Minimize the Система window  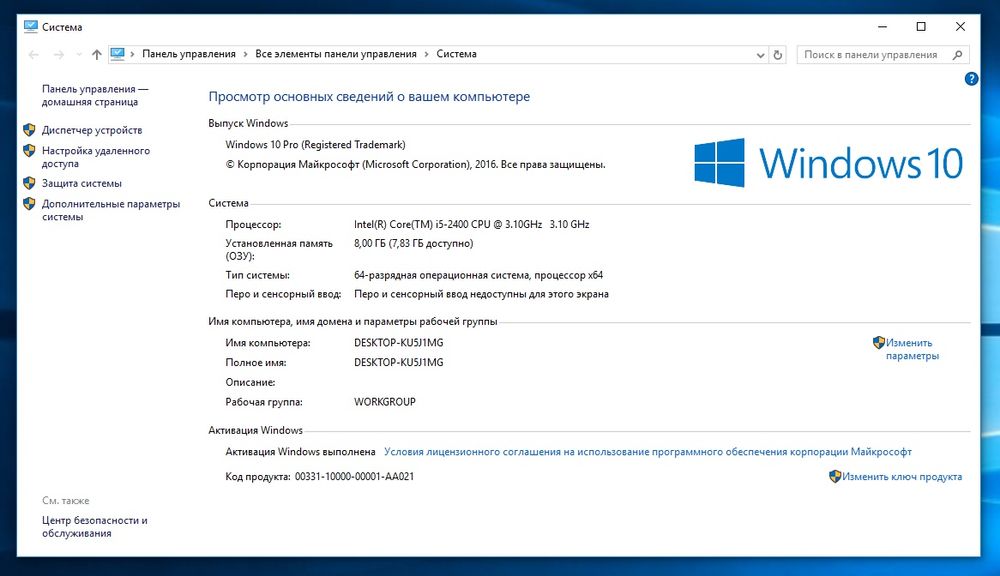click(883, 27)
